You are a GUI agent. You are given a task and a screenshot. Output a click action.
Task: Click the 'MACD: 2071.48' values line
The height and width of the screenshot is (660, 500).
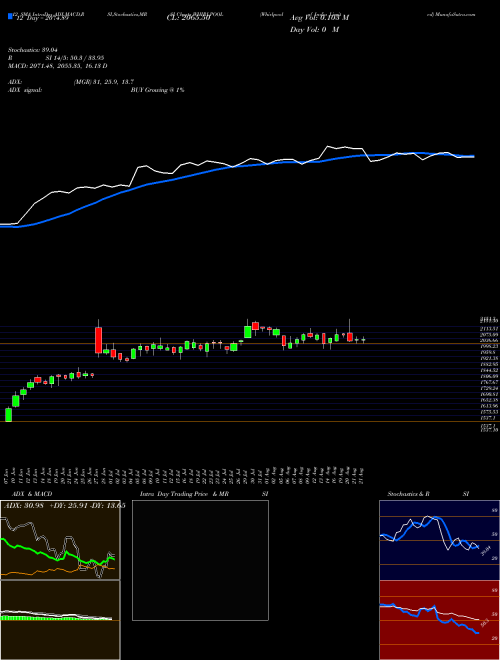[x=58, y=66]
